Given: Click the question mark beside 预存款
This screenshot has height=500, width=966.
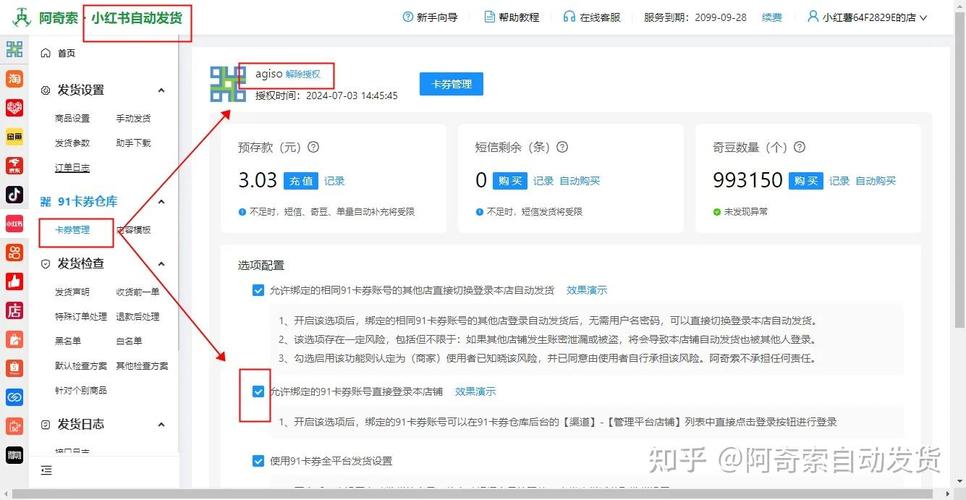Looking at the screenshot, I should point(313,146).
